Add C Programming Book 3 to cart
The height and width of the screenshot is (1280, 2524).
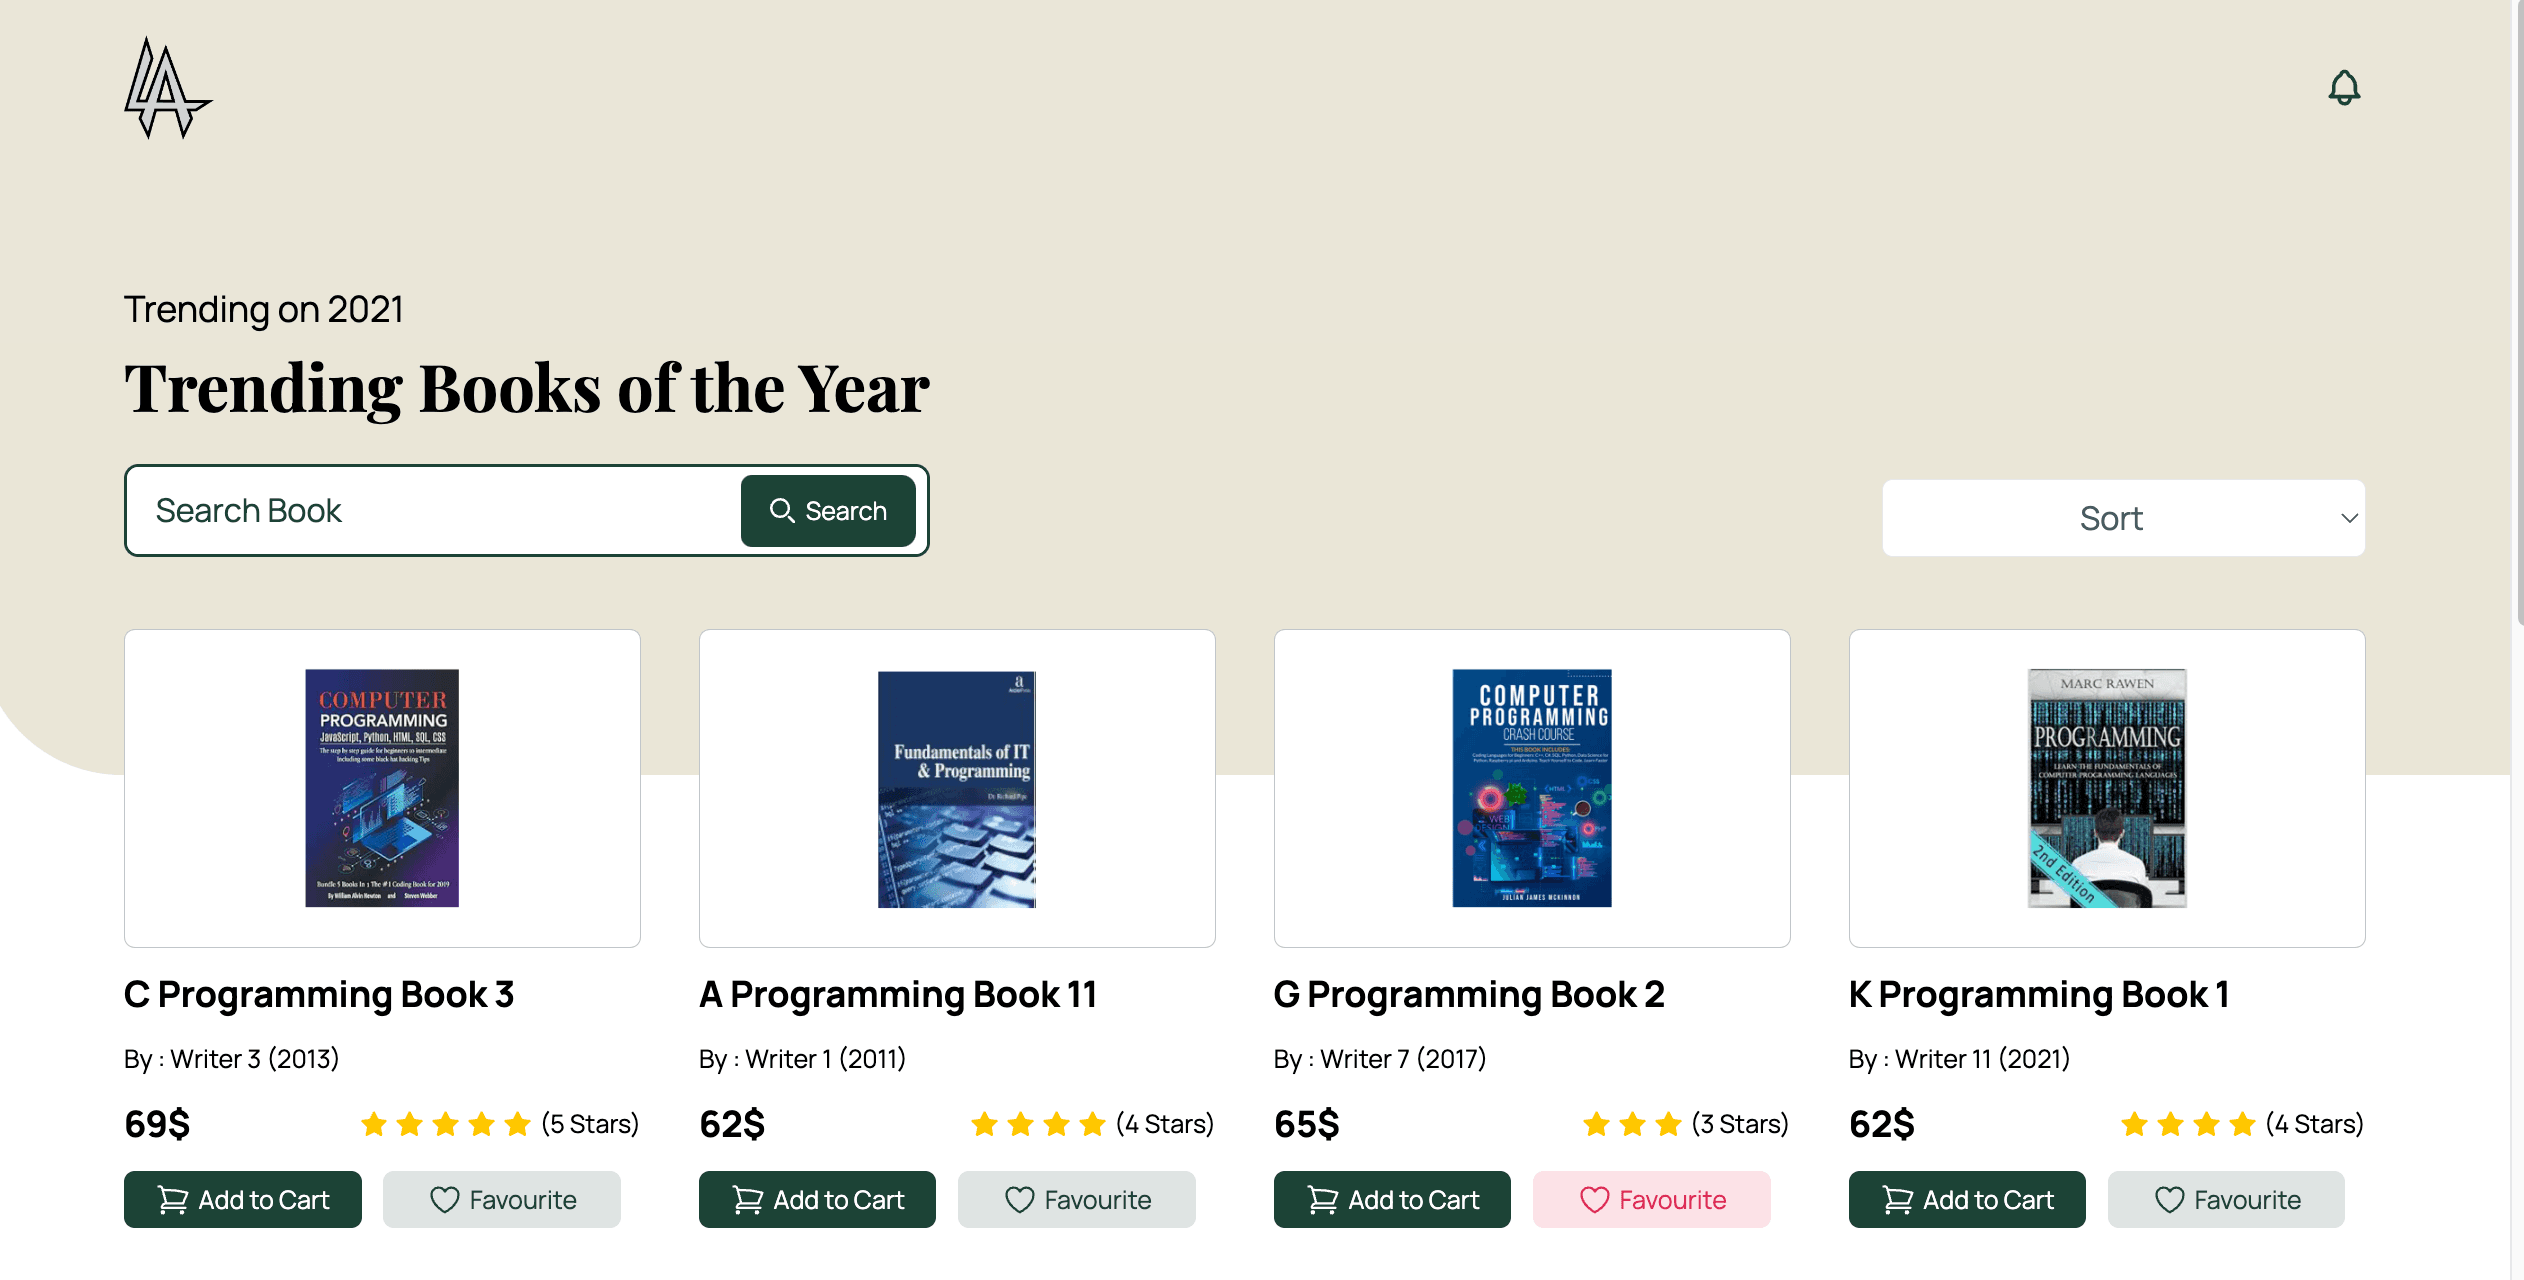[x=243, y=1199]
